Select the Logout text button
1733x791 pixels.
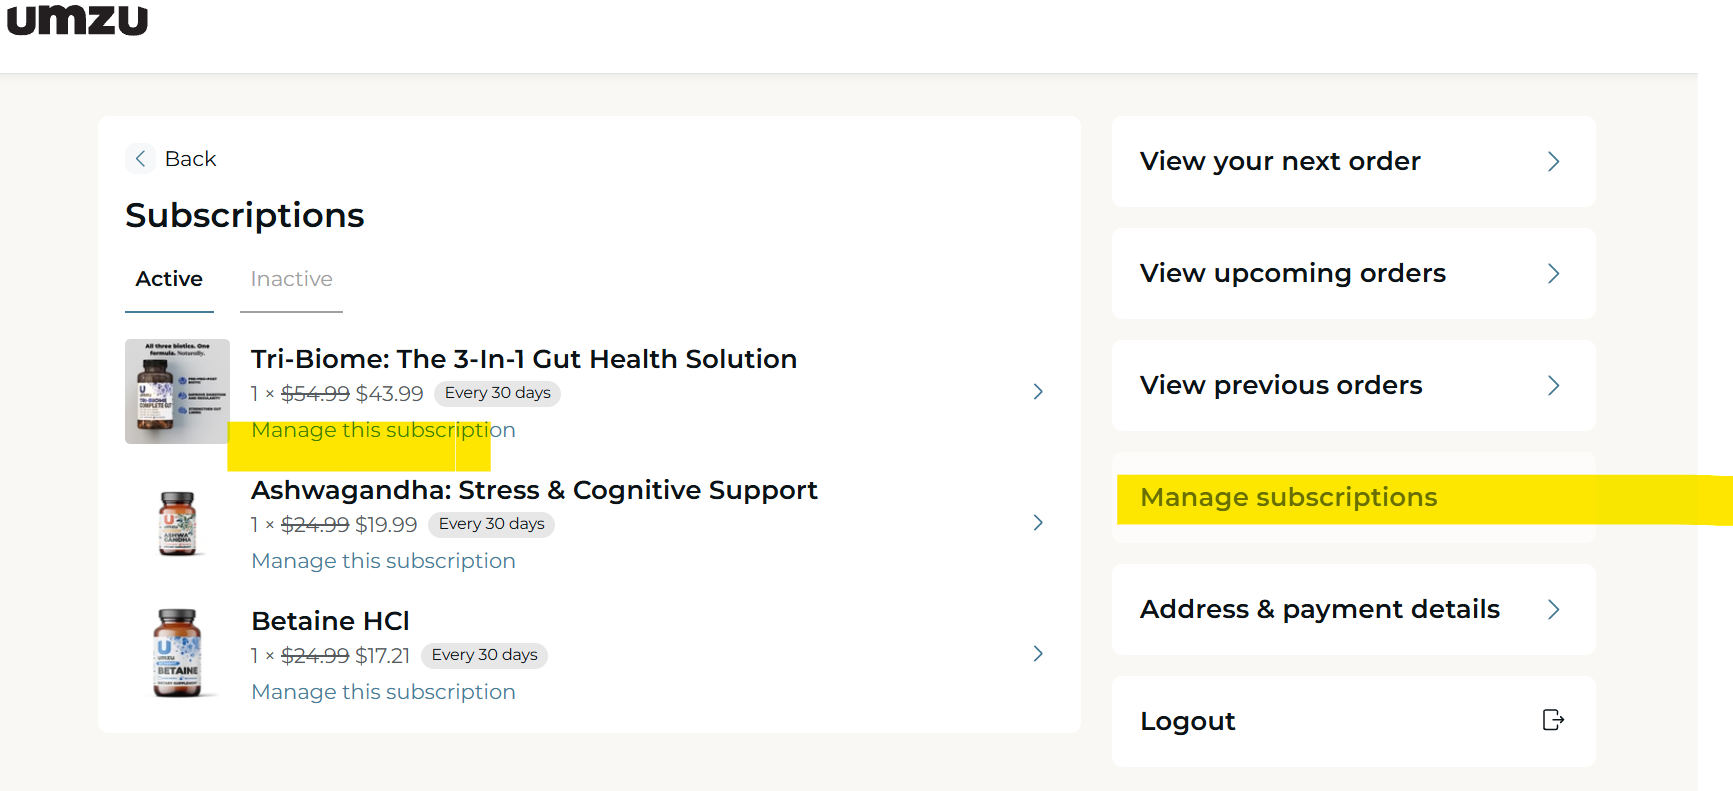click(1187, 722)
